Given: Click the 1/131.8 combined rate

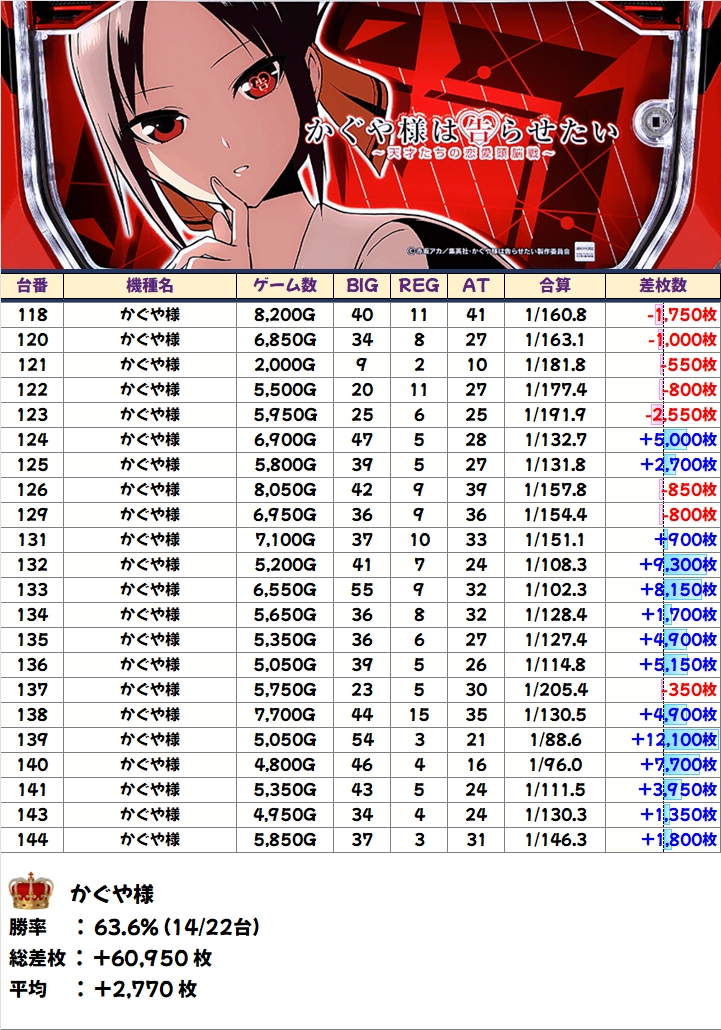Looking at the screenshot, I should click(556, 464).
